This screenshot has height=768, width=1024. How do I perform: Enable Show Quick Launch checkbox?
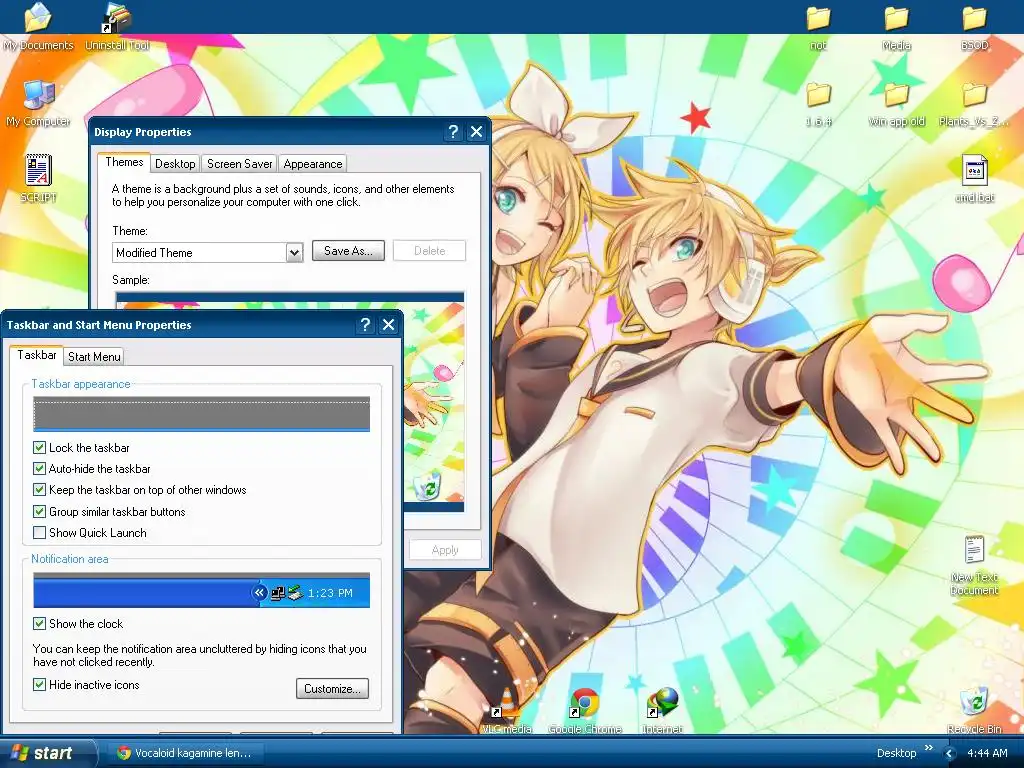39,532
